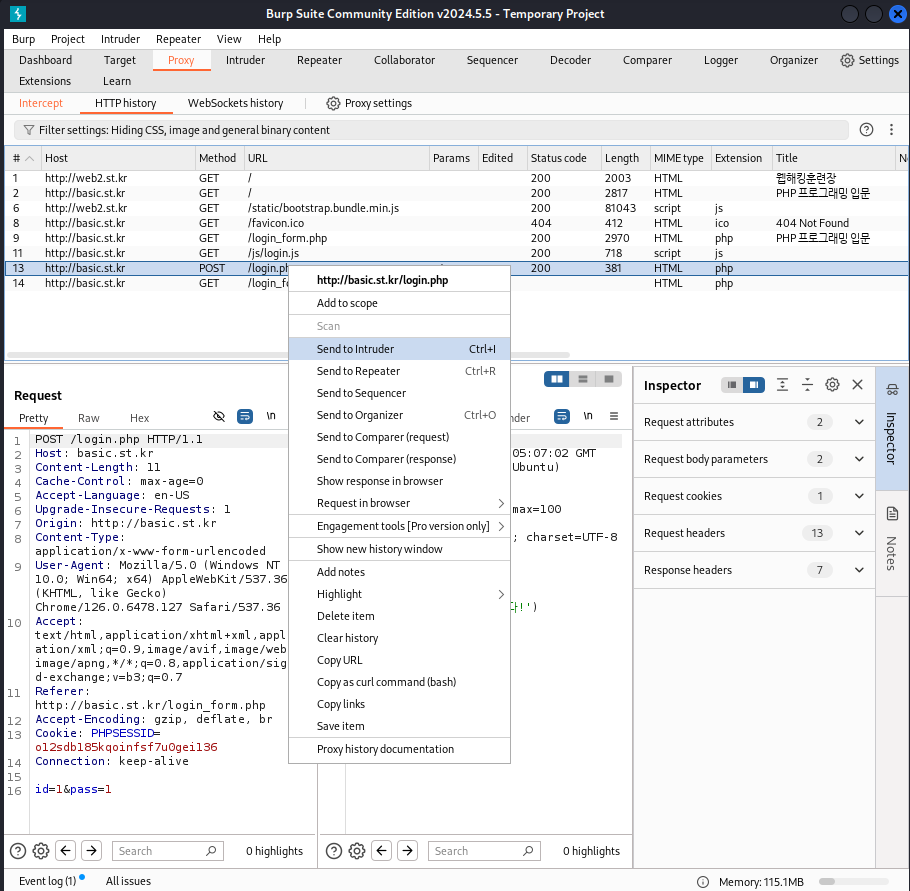Click the memory info icon in status bar

[x=702, y=882]
